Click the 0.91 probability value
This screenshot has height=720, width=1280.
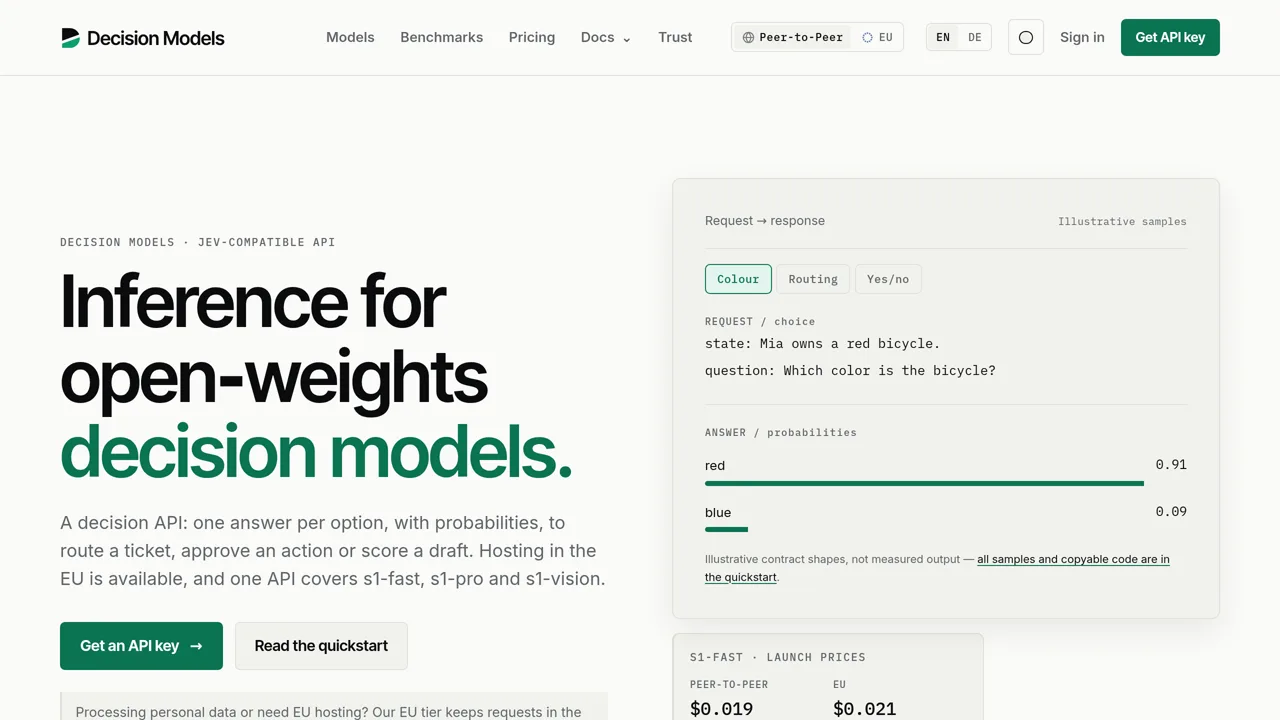(x=1171, y=465)
